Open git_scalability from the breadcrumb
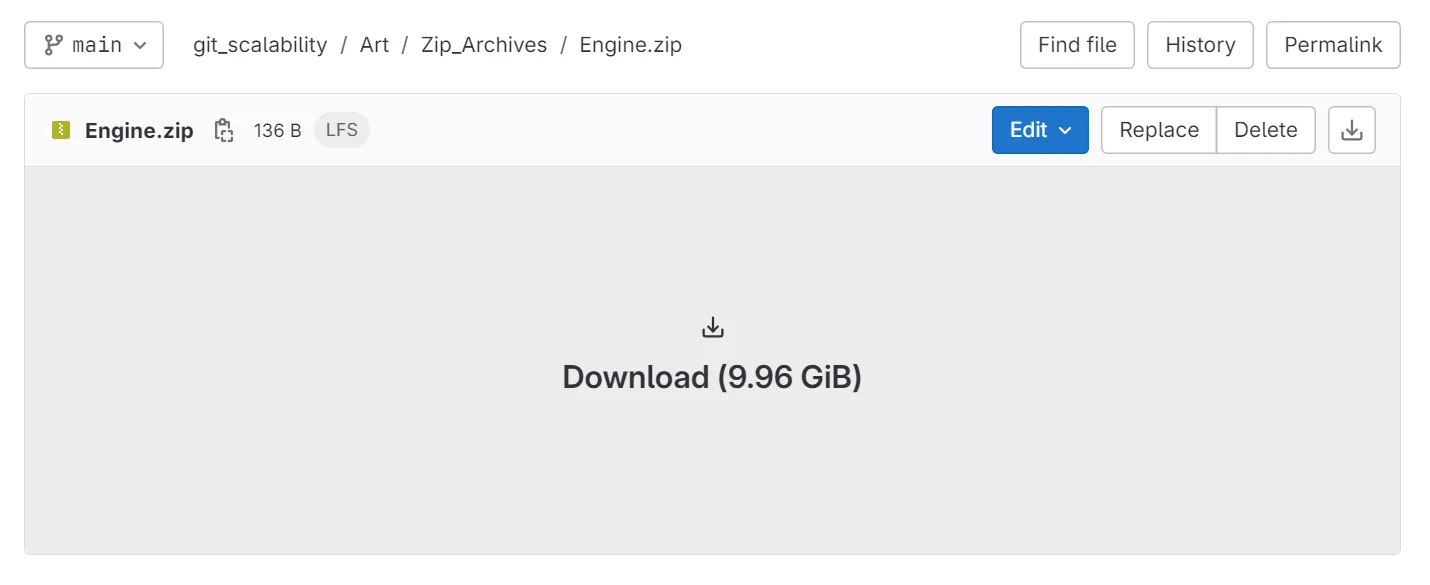Image resolution: width=1430 pixels, height=585 pixels. [x=259, y=44]
